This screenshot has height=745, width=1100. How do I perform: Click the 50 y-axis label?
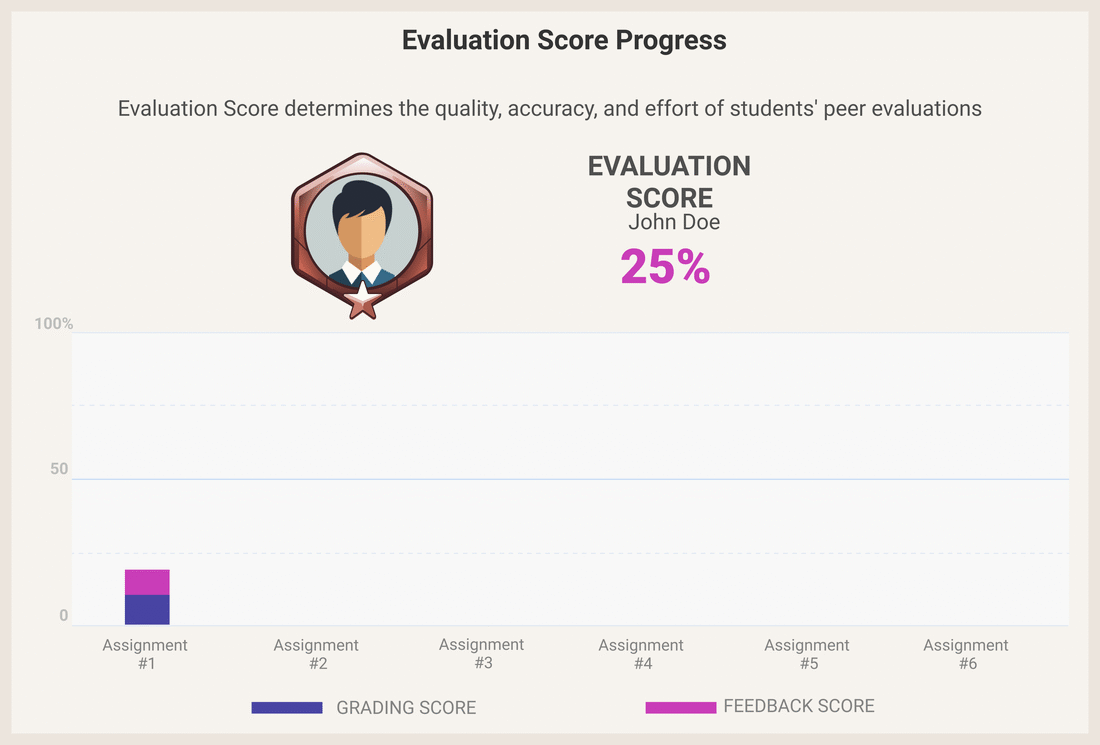coord(59,469)
